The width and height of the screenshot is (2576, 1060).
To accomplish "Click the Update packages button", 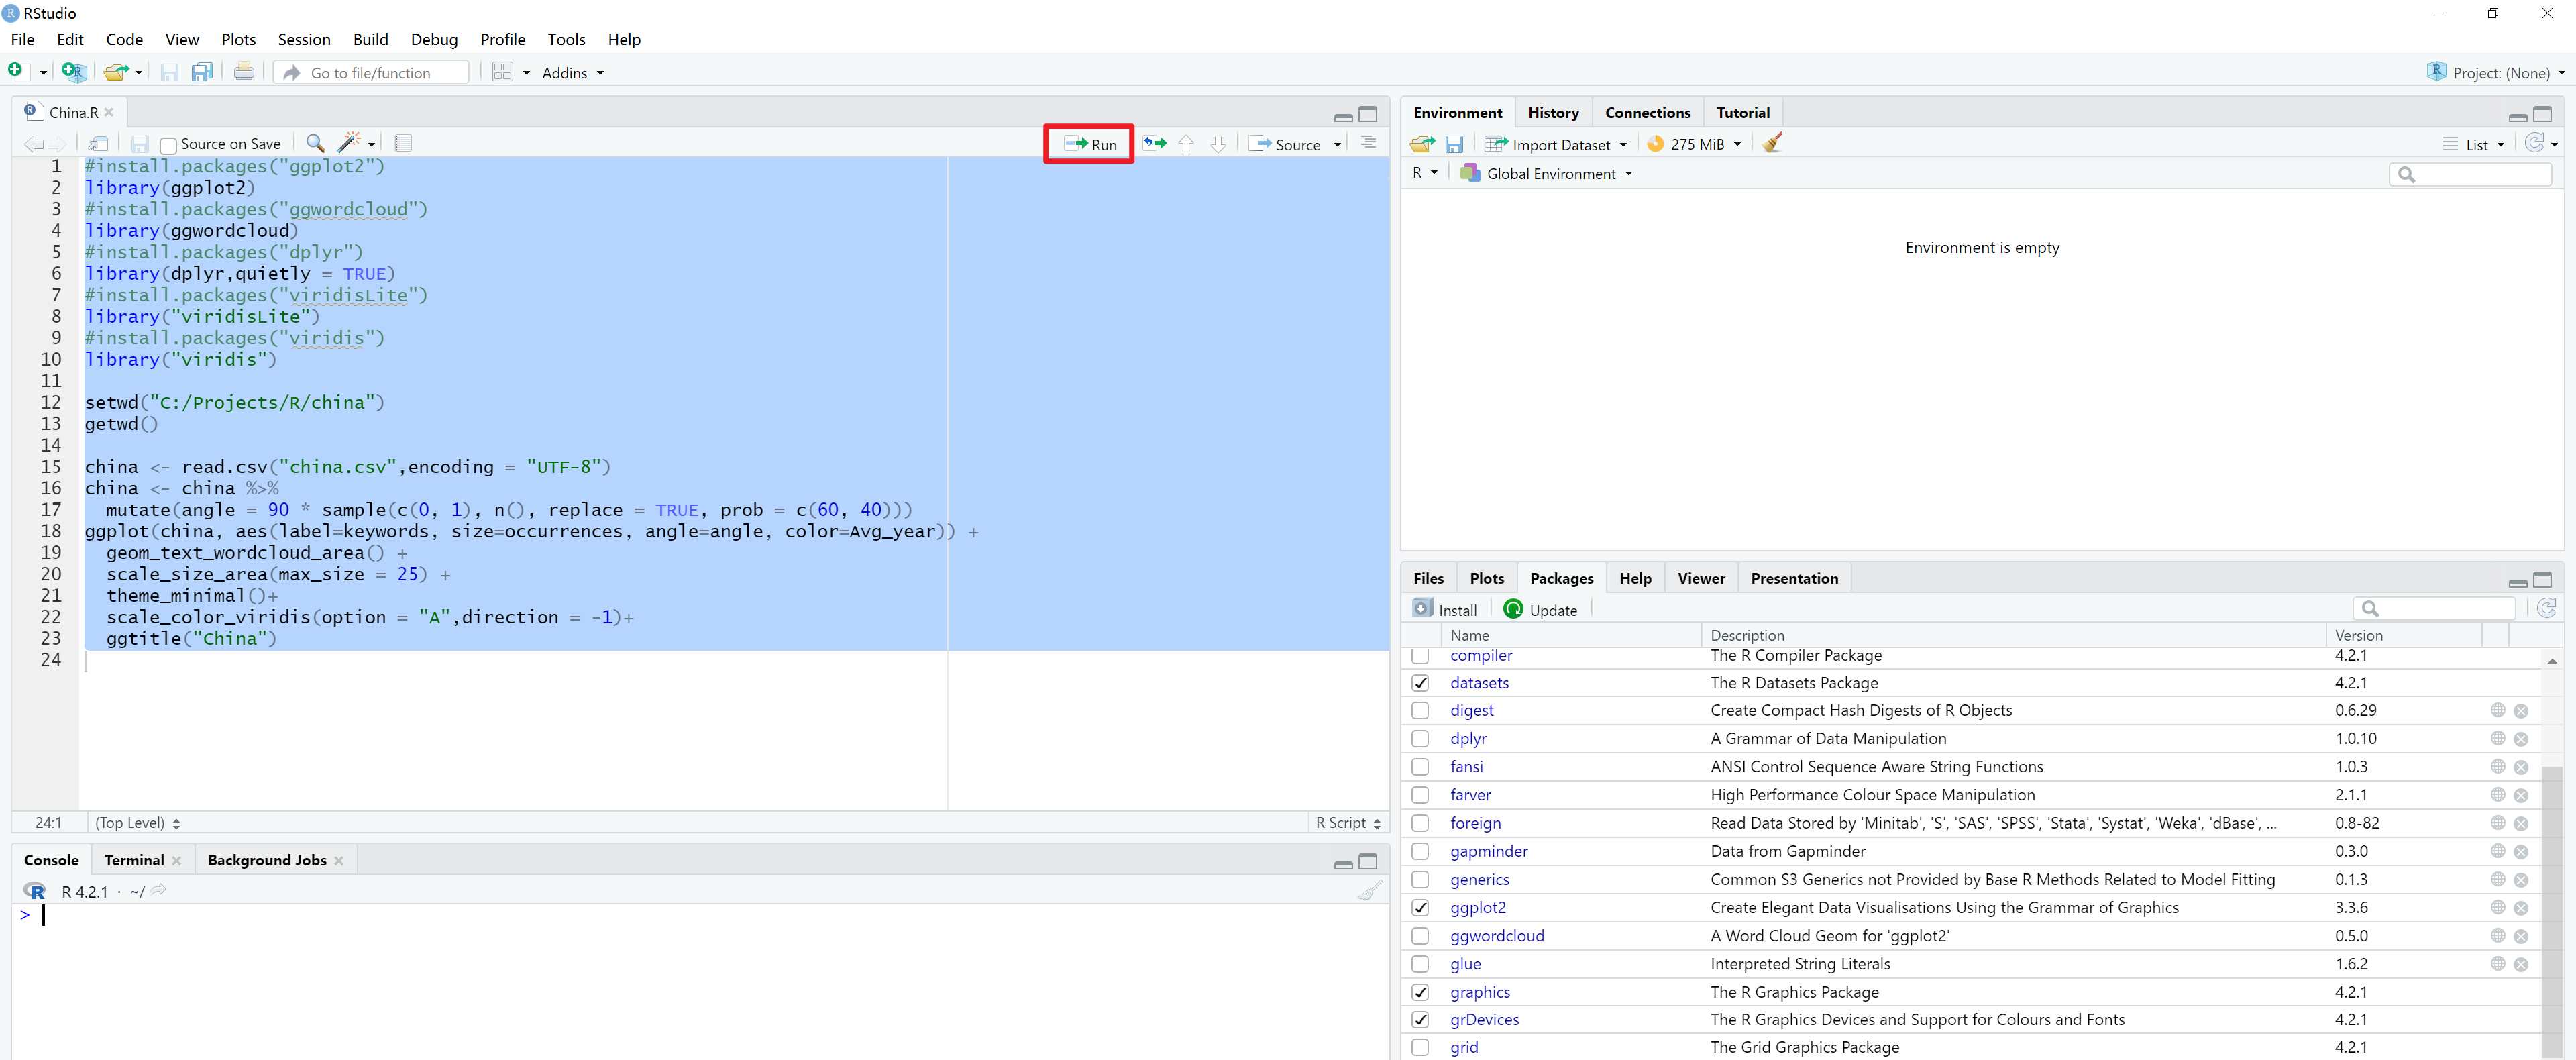I will point(1541,610).
